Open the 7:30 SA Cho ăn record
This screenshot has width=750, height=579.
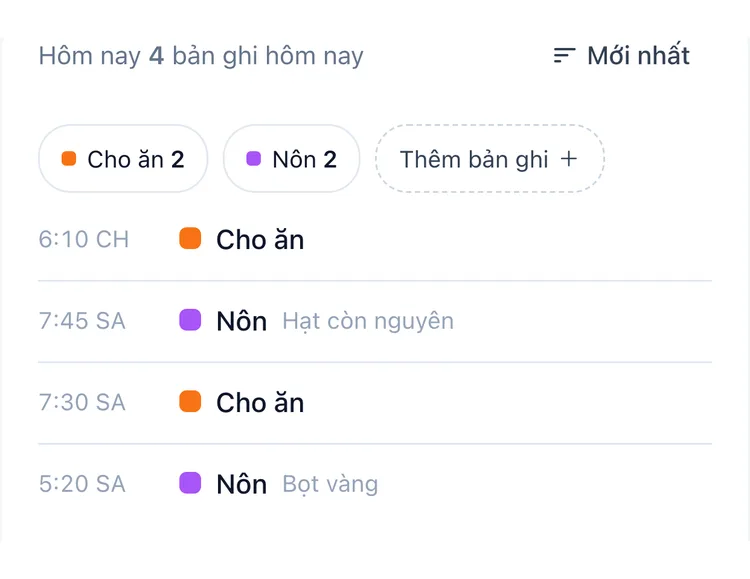[375, 402]
